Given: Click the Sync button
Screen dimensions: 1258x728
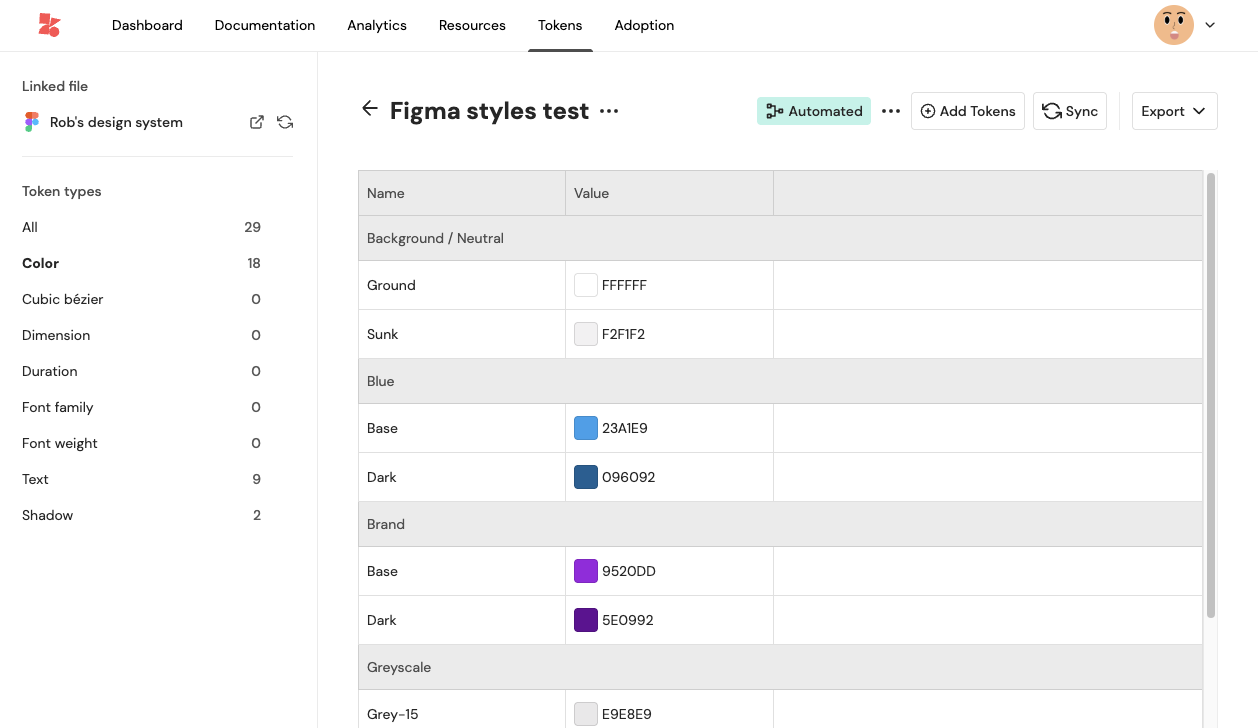Looking at the screenshot, I should coord(1070,111).
